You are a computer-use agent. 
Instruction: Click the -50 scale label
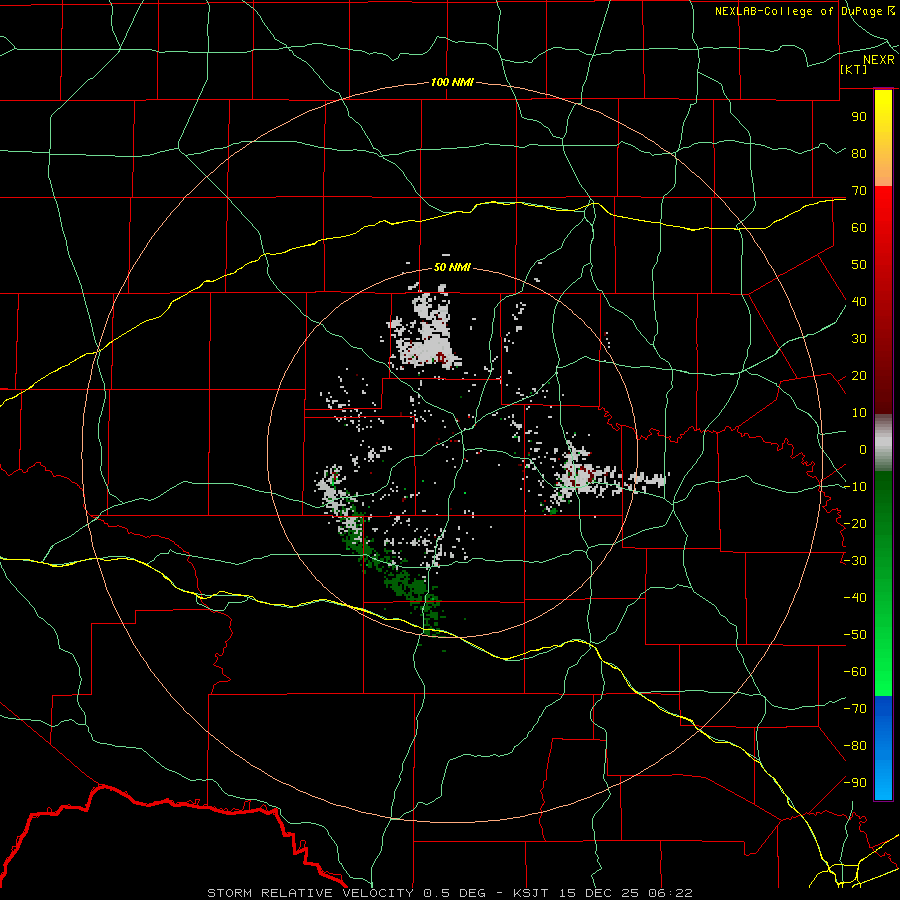click(x=855, y=634)
